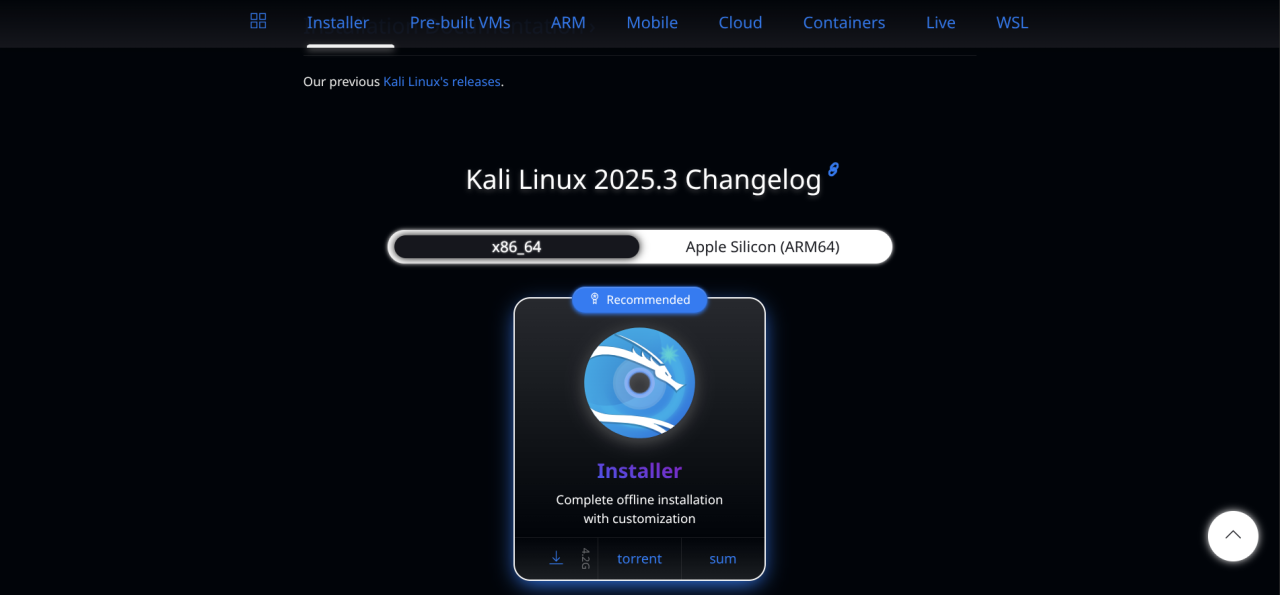Click the lightbulb icon on the Recommended badge
This screenshot has height=595, width=1280.
[596, 299]
